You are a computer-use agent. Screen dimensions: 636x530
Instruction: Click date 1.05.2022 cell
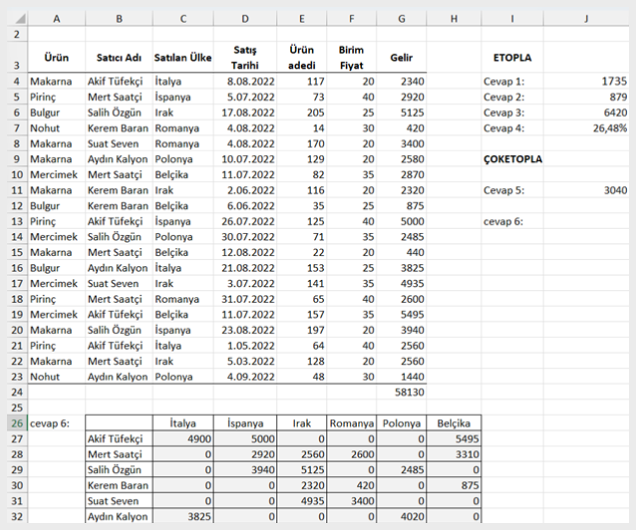[245, 345]
